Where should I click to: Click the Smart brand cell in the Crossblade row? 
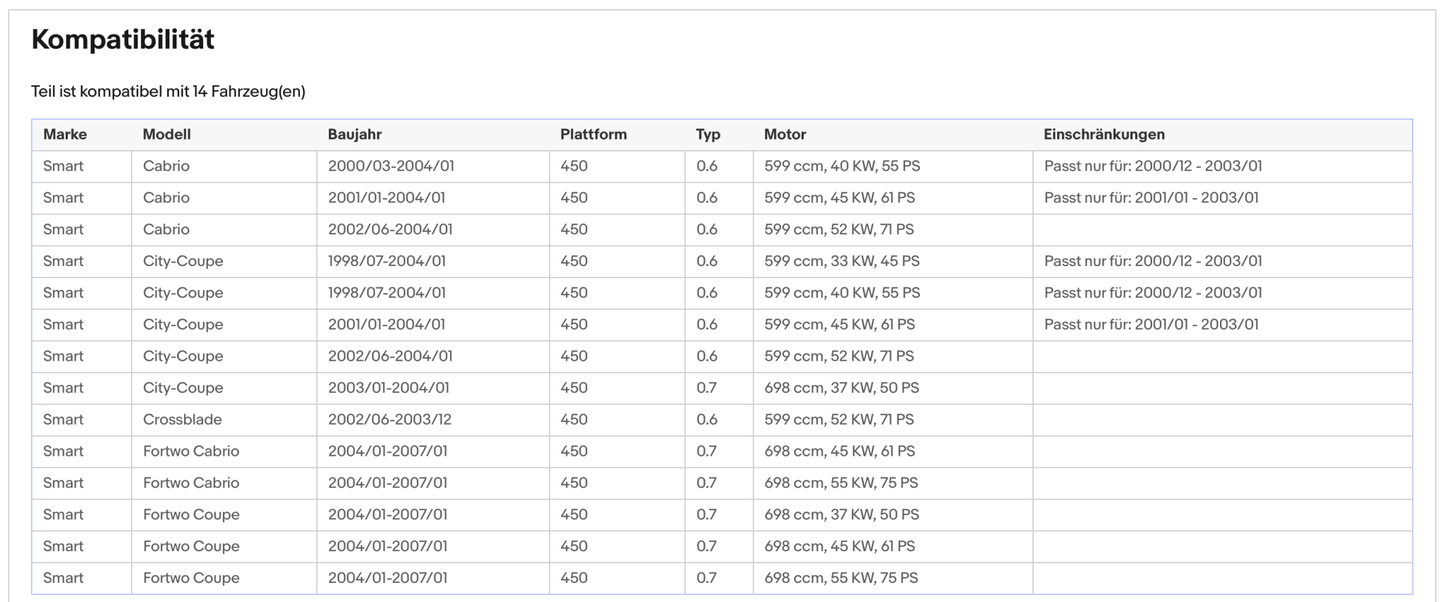pos(63,419)
